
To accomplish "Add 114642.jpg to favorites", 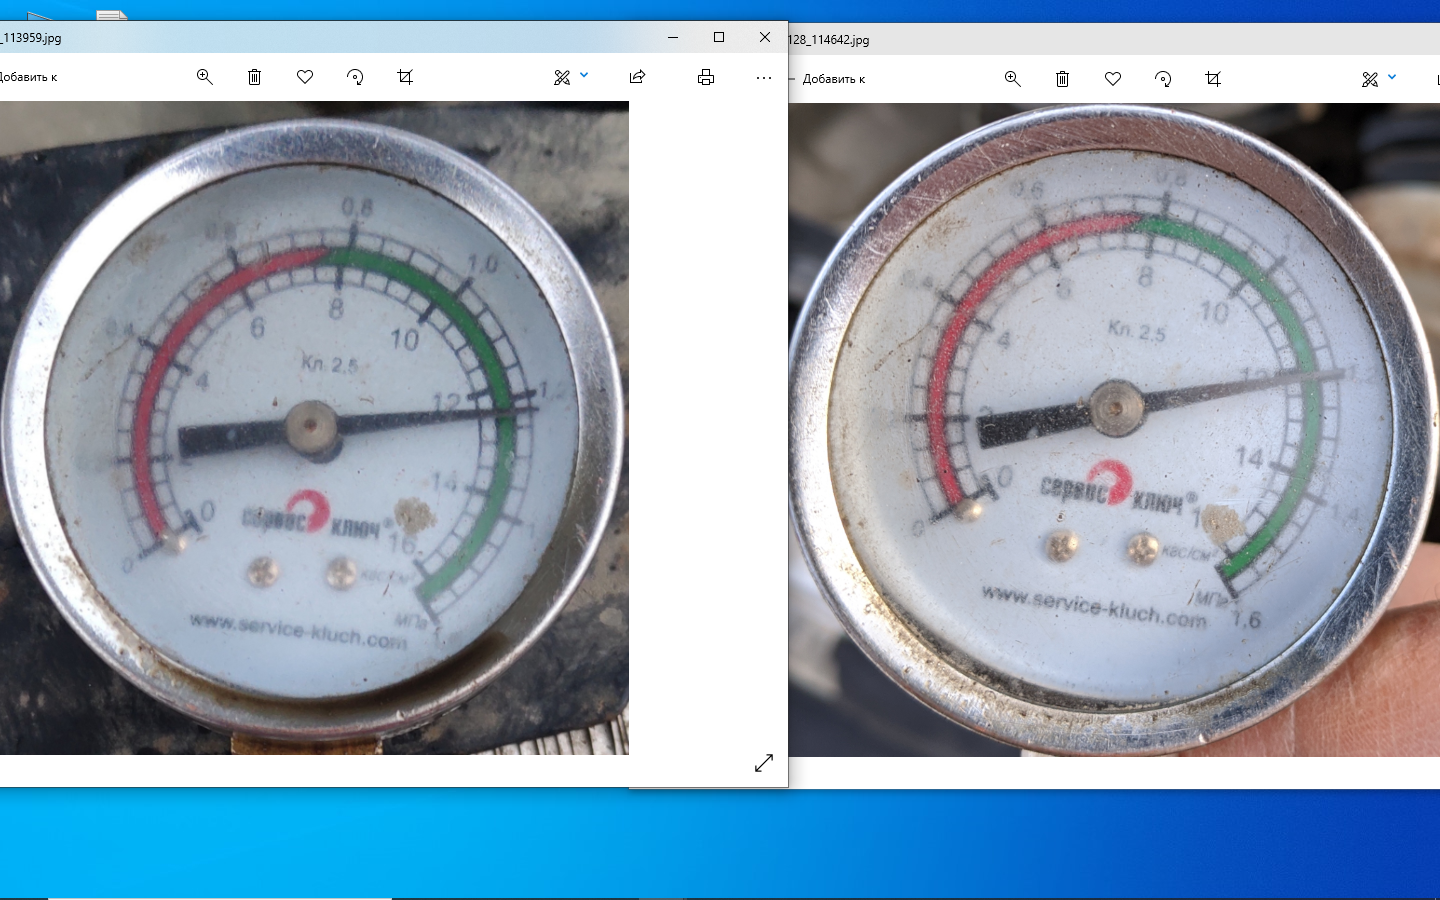I will [1113, 79].
